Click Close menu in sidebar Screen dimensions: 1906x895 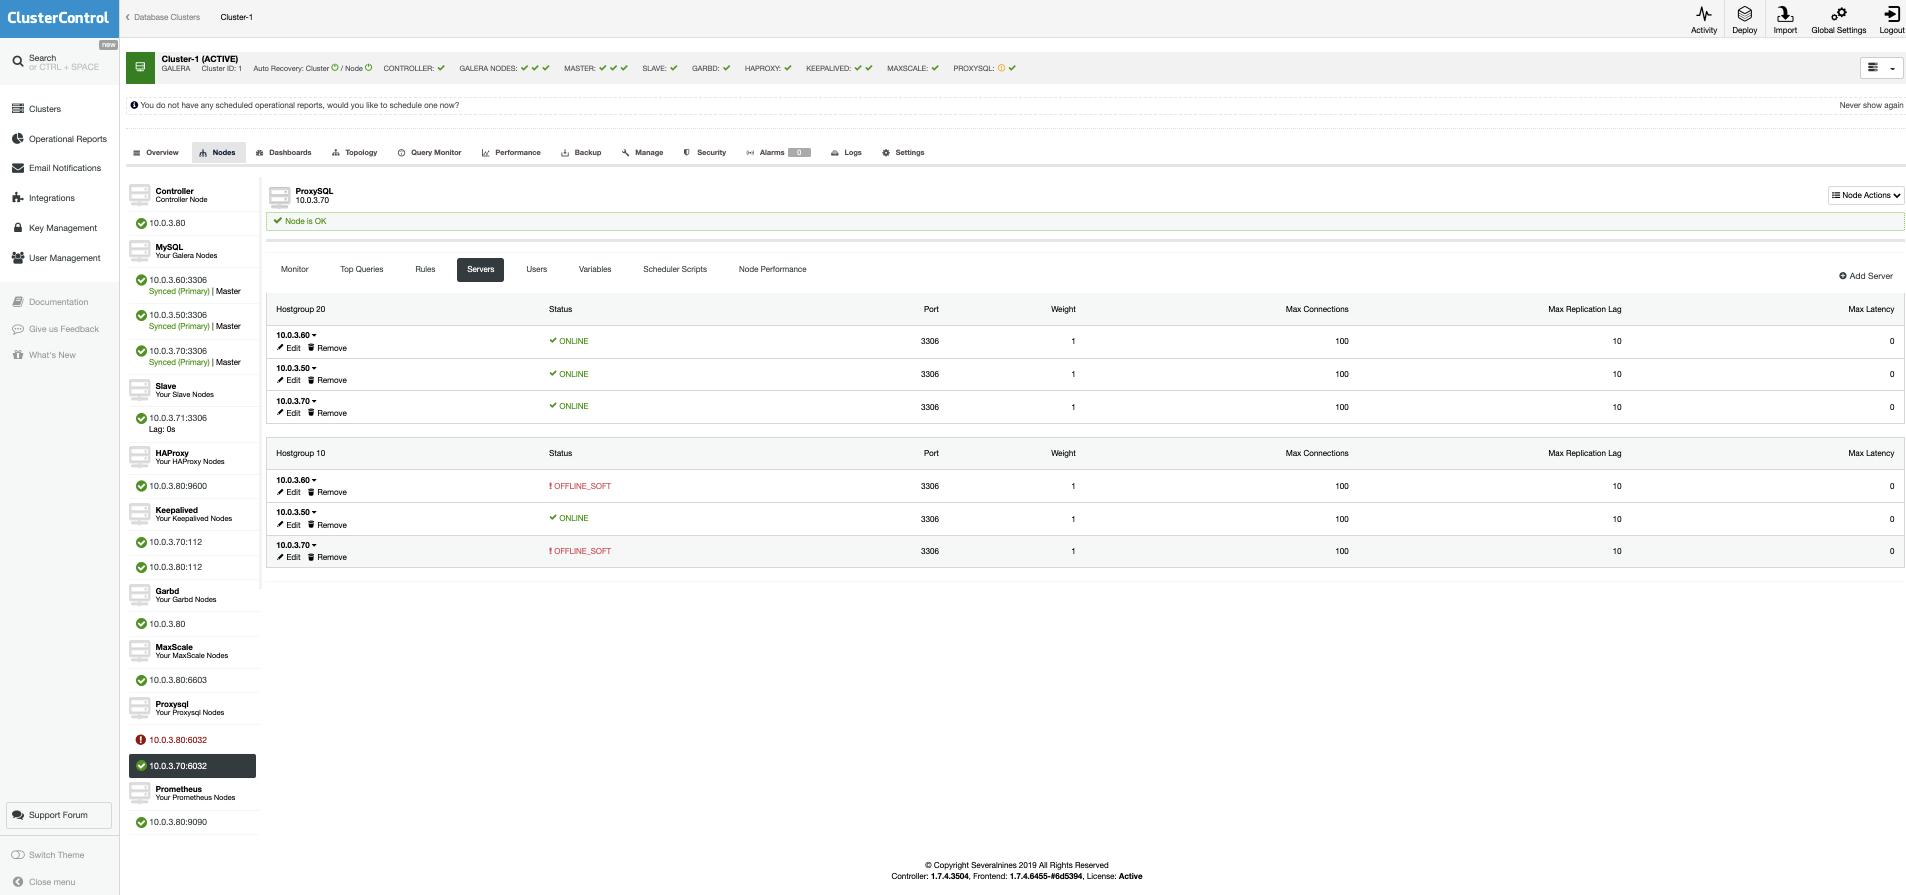(44, 882)
